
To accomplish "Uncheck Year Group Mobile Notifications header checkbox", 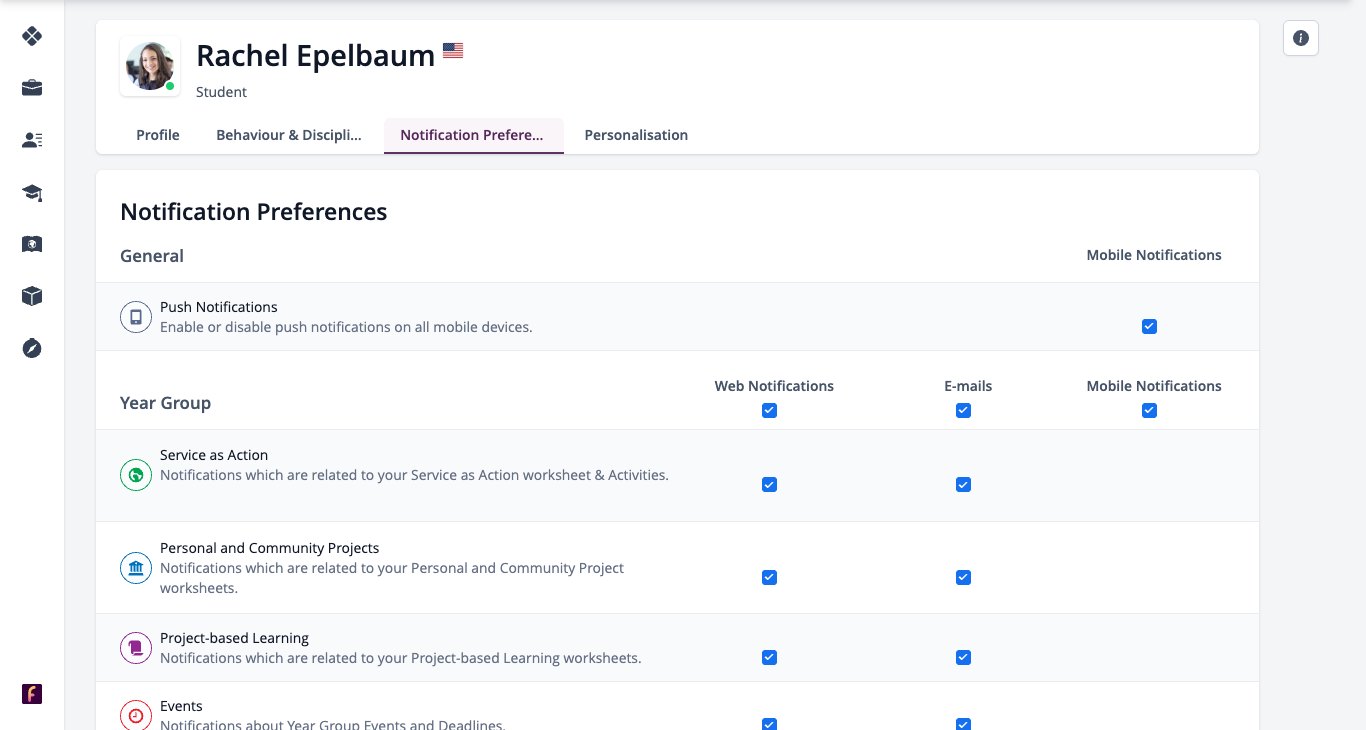I will click(x=1149, y=411).
